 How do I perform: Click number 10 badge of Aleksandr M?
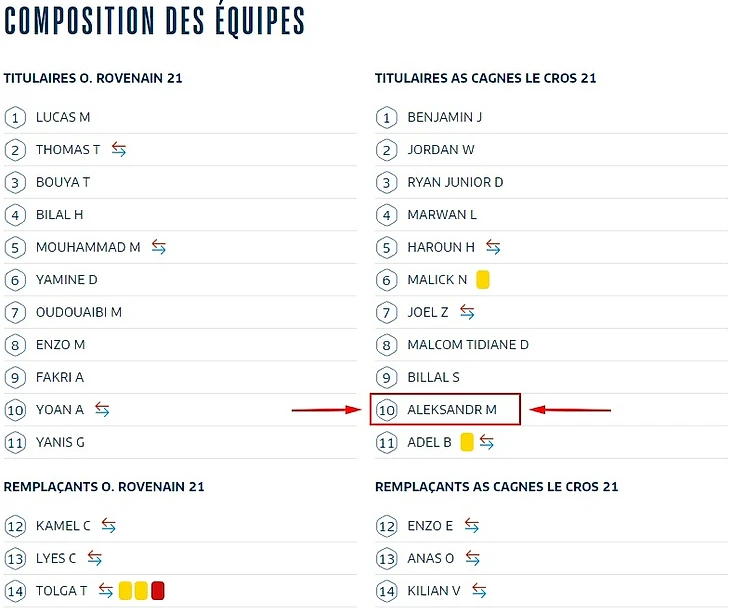[386, 409]
